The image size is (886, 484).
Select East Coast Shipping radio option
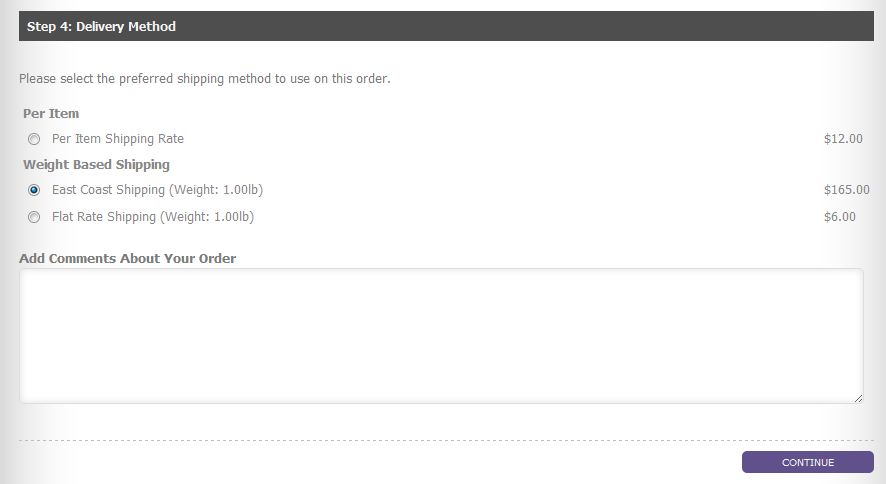point(34,190)
